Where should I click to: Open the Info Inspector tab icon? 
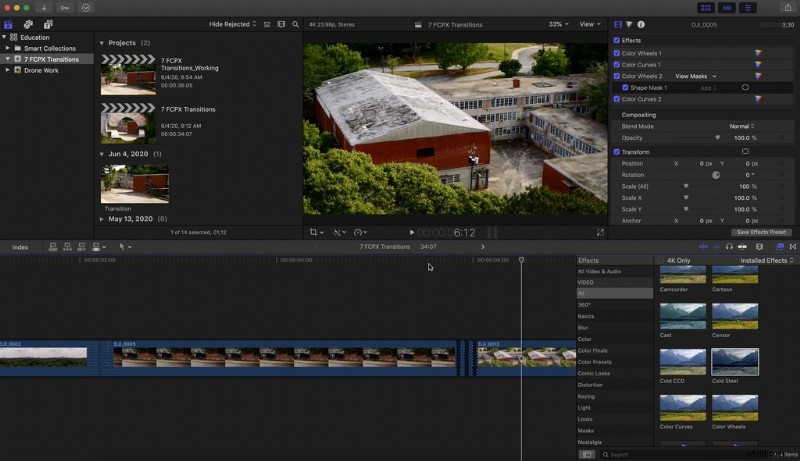pos(641,24)
